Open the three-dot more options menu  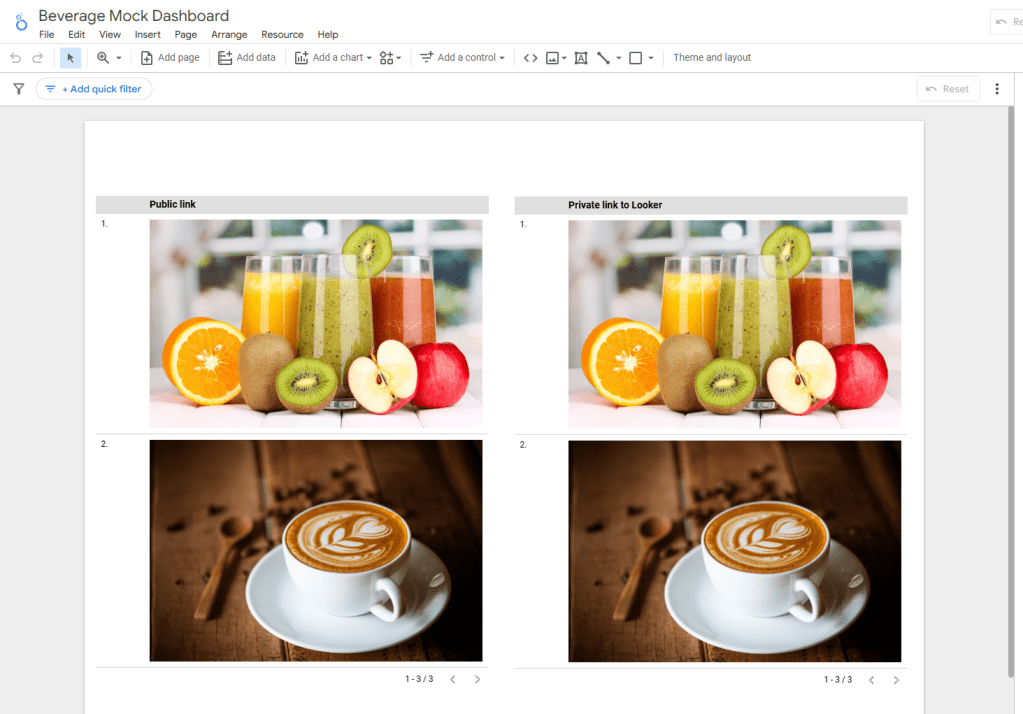click(997, 89)
